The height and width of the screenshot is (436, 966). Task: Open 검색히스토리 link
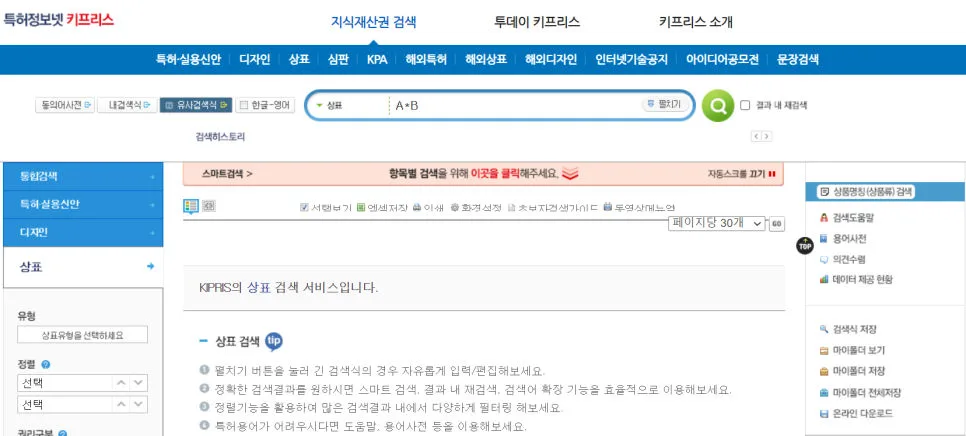point(220,137)
